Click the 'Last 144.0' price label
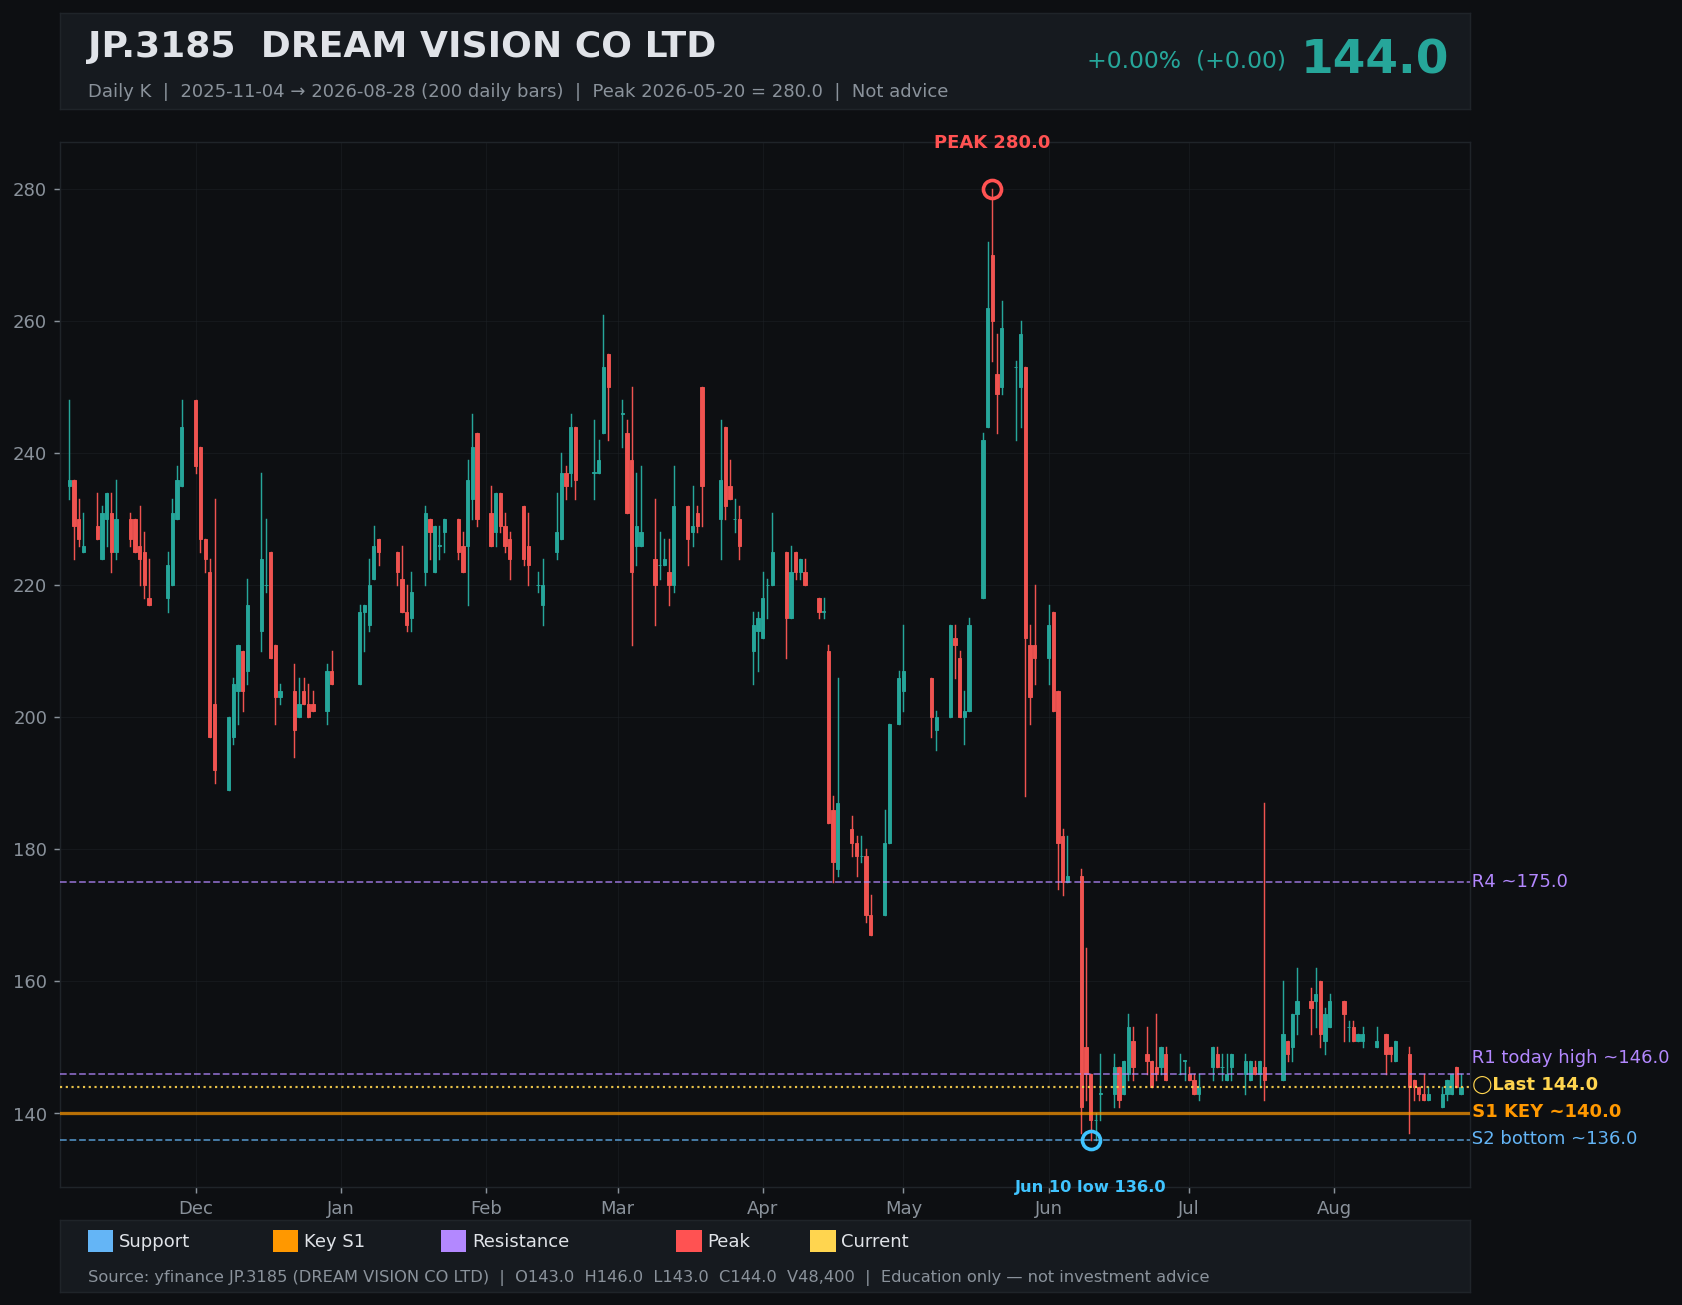Screen dimensions: 1682x1305 point(1545,1085)
